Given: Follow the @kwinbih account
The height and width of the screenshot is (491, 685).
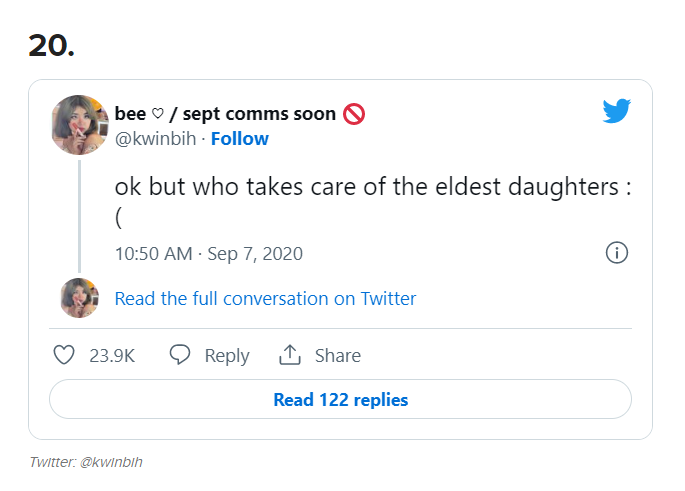Looking at the screenshot, I should 239,139.
